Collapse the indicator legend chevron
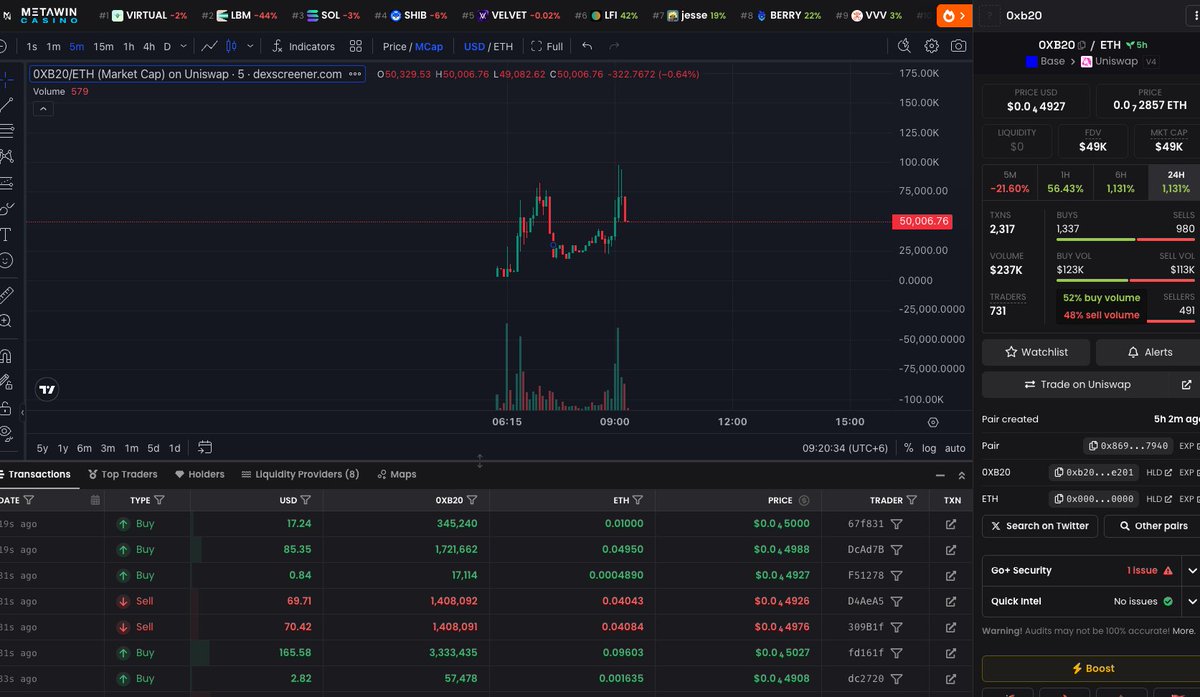This screenshot has height=697, width=1200. [44, 109]
